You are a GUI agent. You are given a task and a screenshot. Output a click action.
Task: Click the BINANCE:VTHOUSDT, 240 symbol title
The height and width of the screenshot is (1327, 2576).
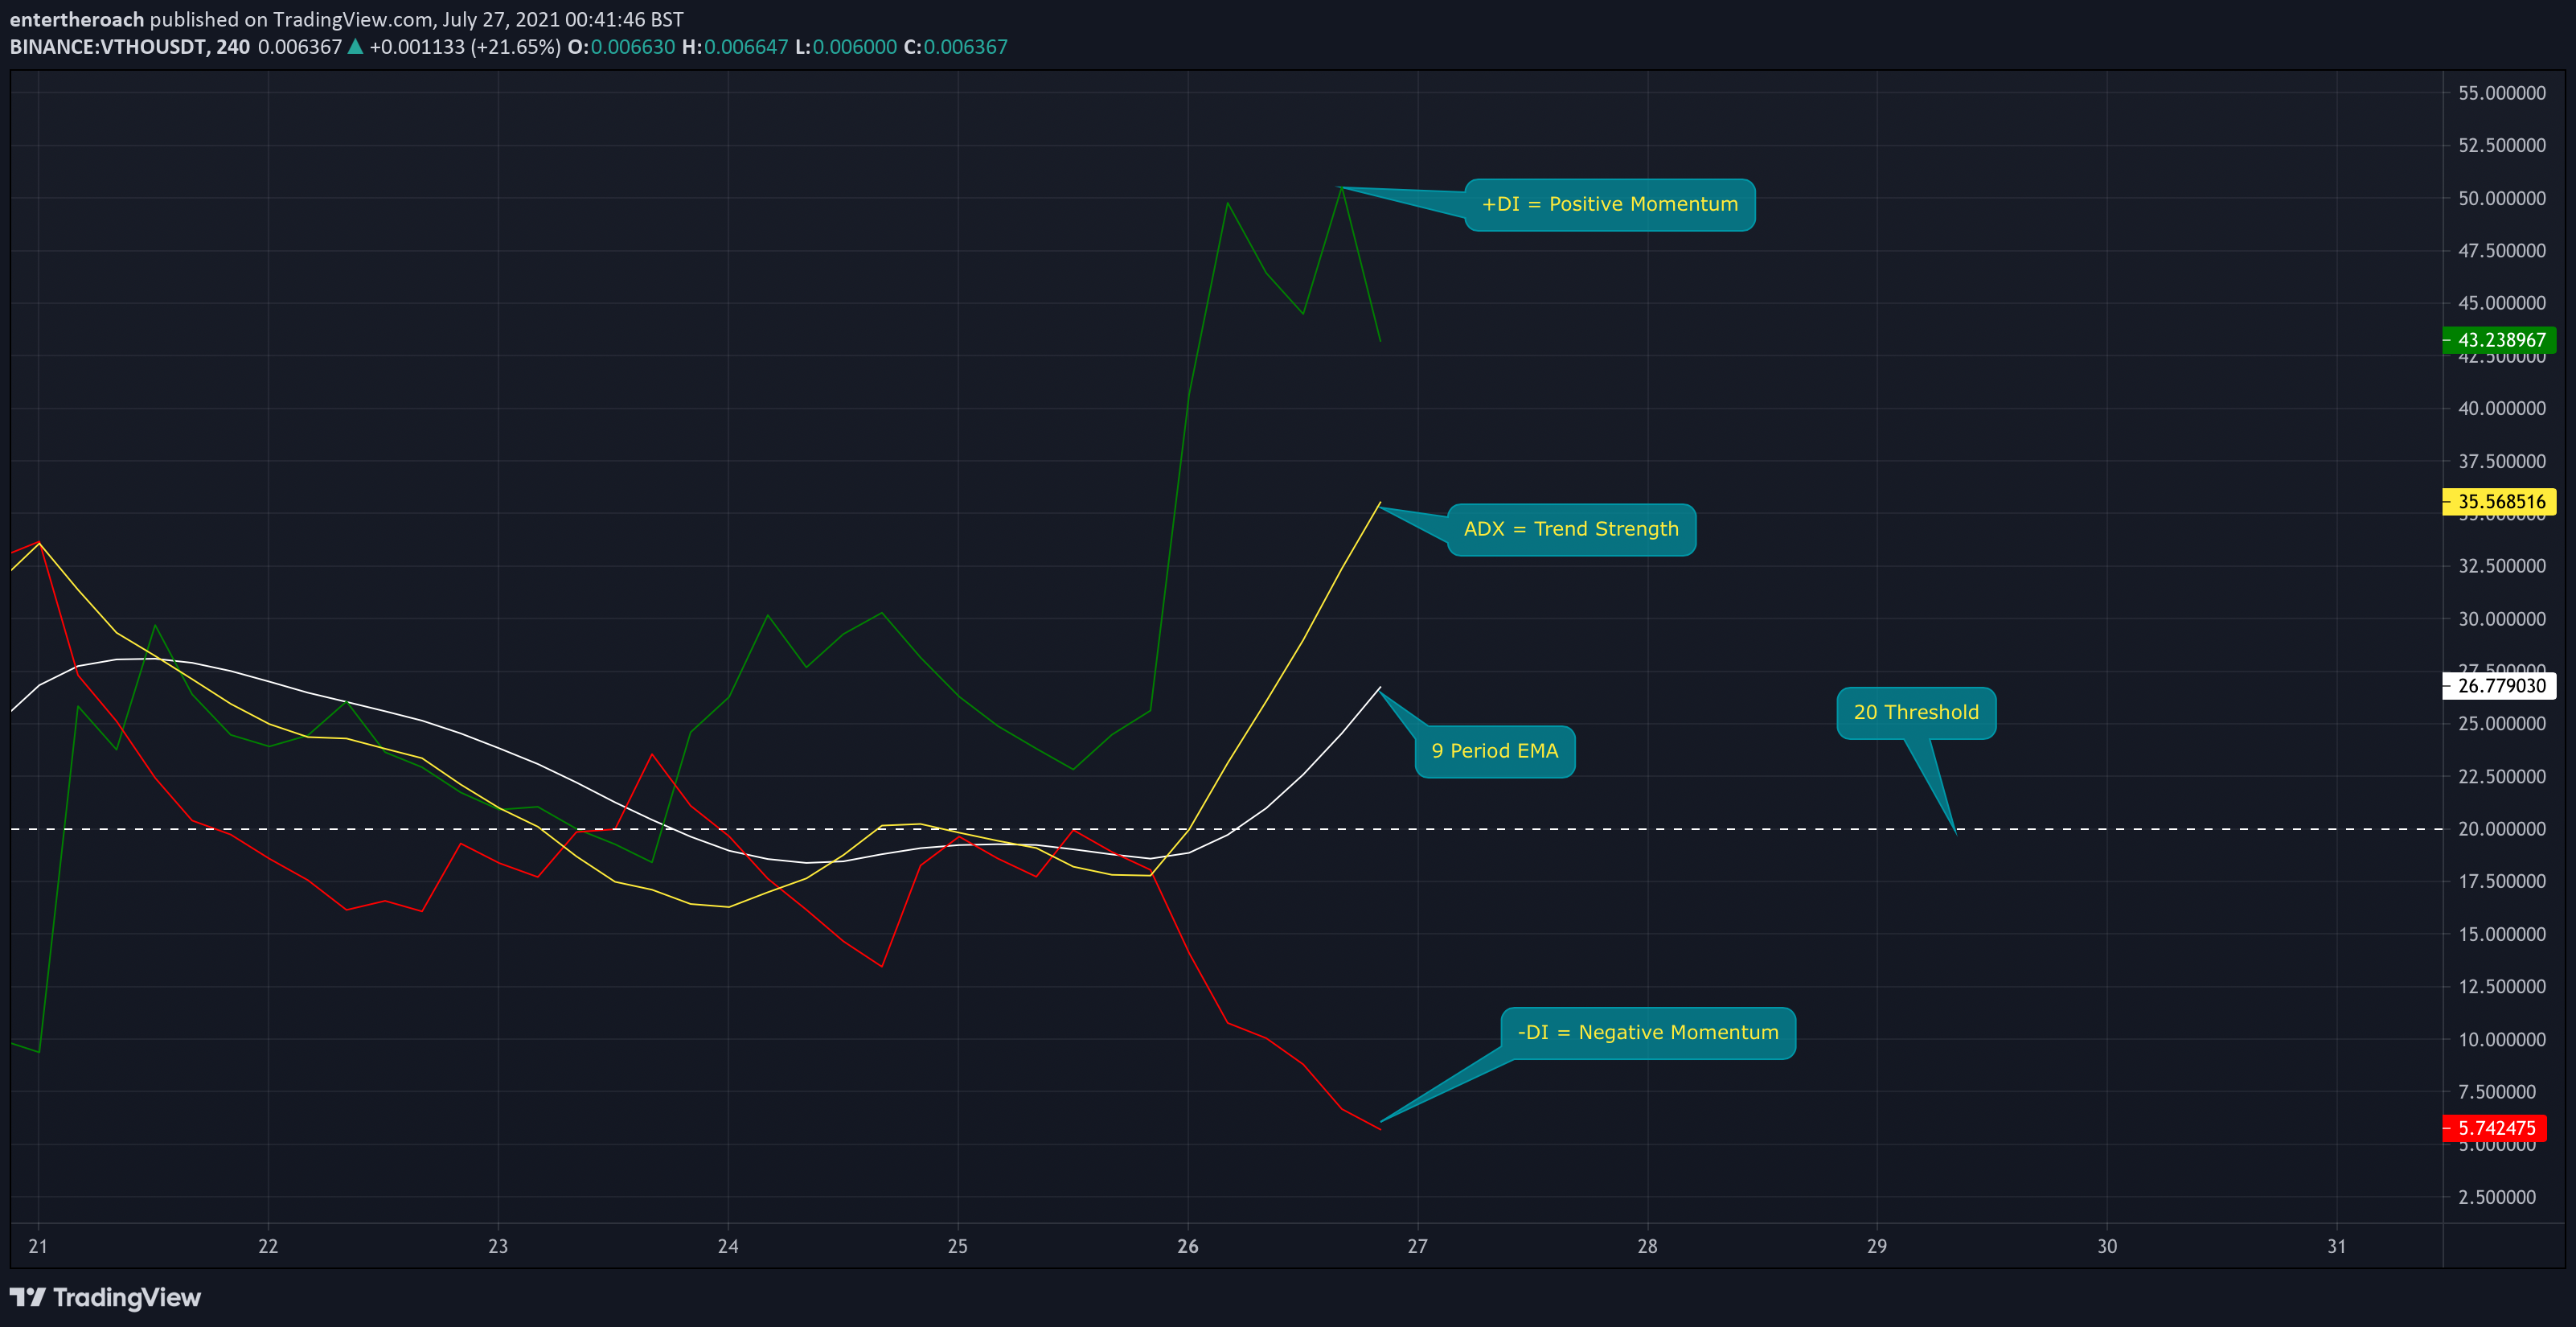pyautogui.click(x=130, y=46)
